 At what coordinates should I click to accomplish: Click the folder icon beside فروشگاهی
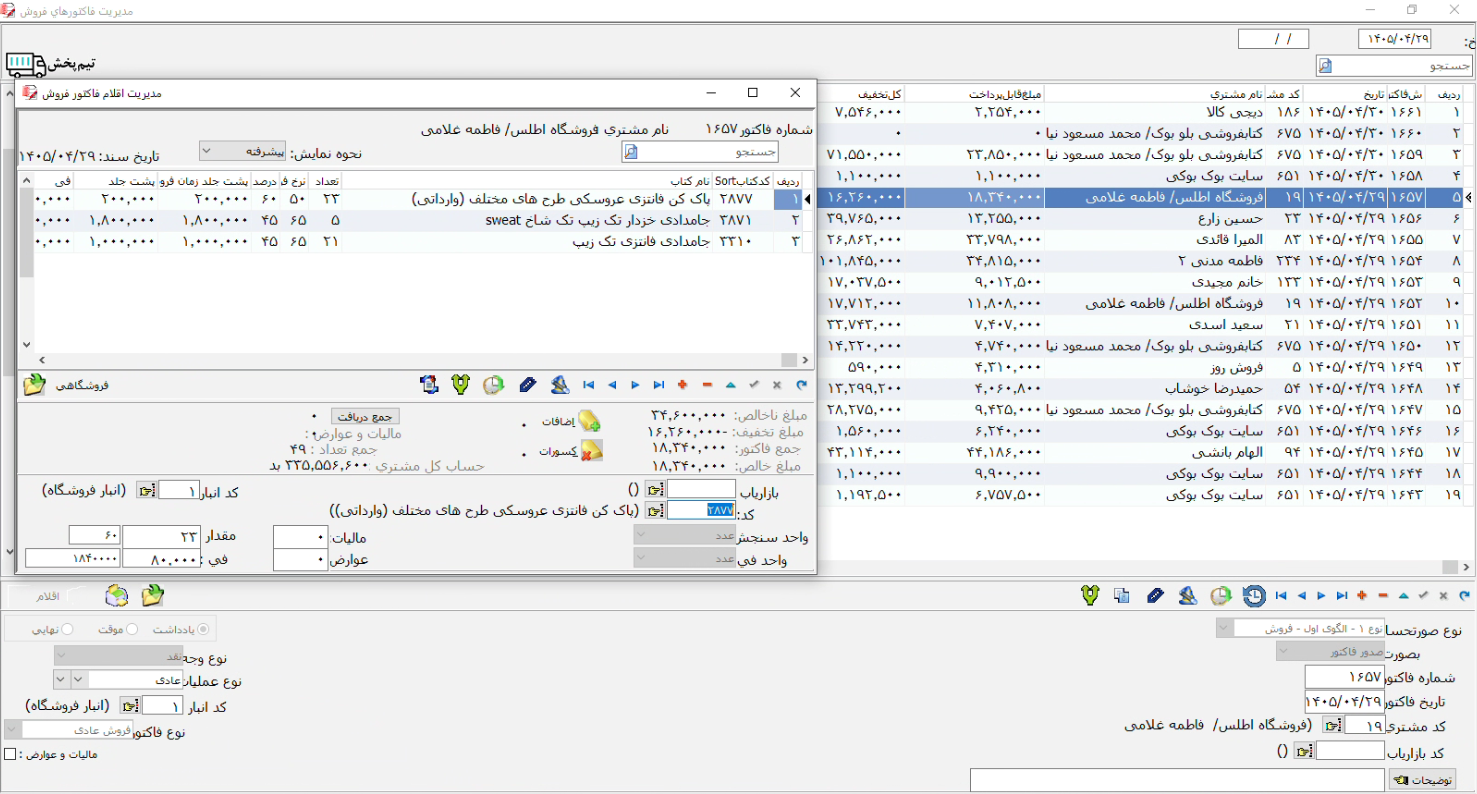coord(35,385)
